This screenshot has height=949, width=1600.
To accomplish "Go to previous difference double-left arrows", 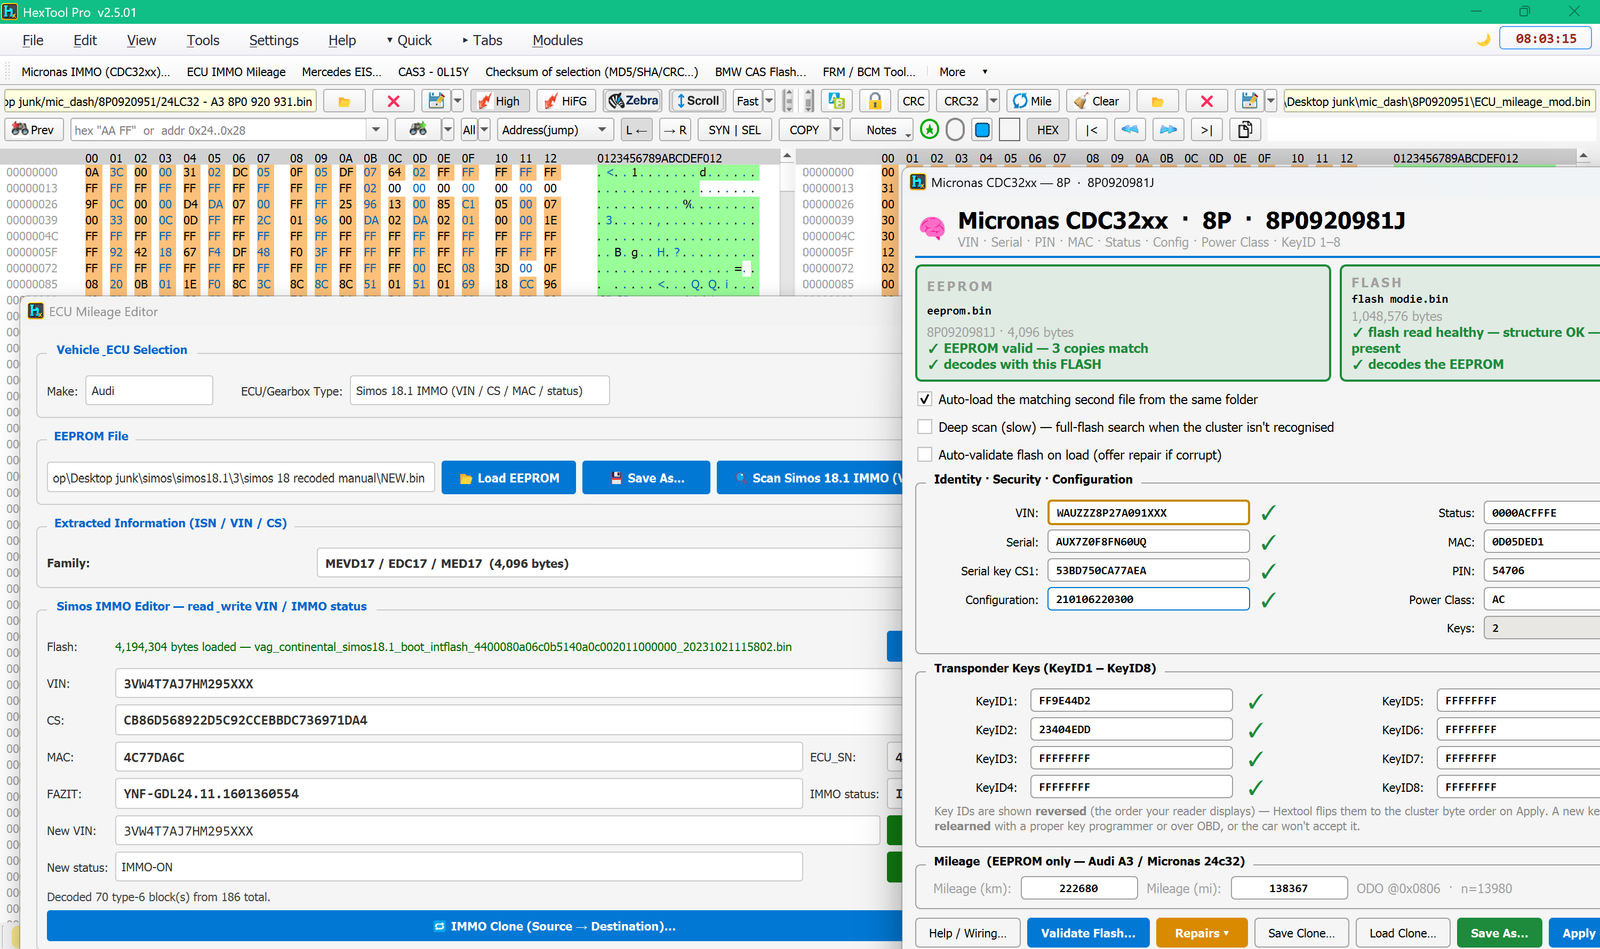I will coord(1130,130).
